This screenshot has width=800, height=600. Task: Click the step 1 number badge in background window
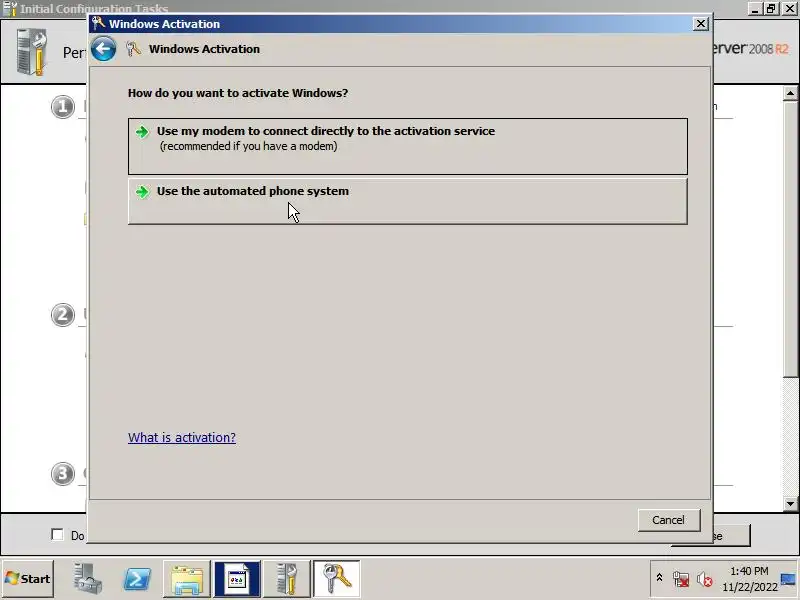tap(63, 107)
